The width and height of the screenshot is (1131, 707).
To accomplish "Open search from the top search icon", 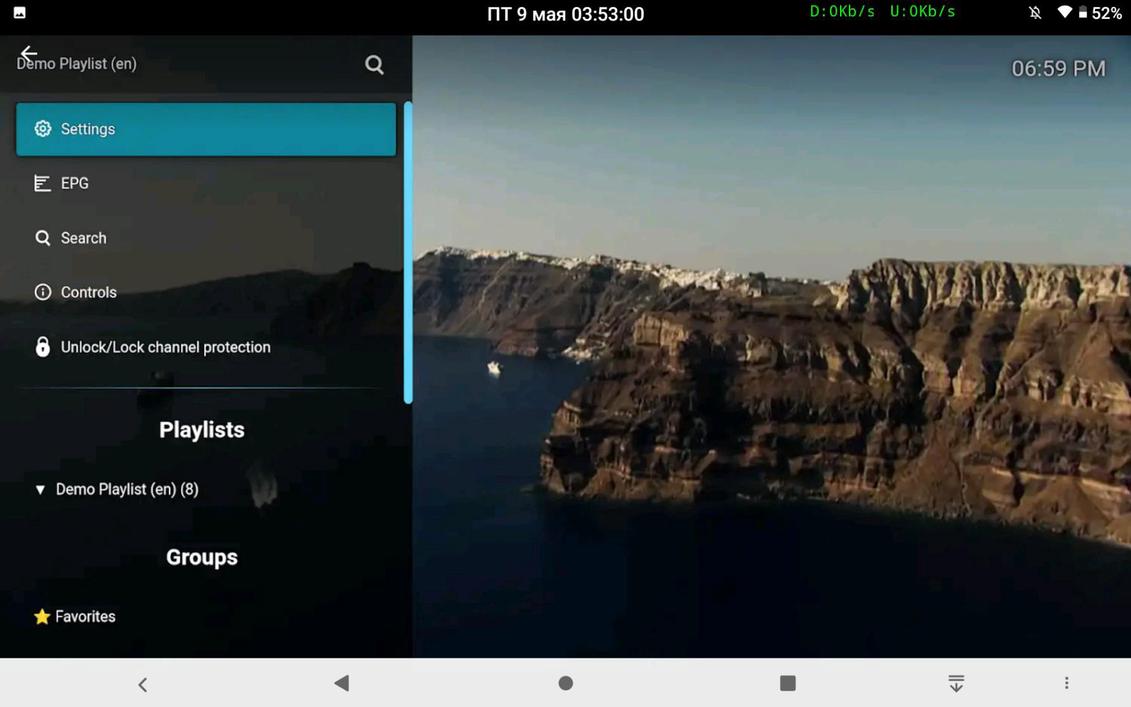I will pos(374,64).
